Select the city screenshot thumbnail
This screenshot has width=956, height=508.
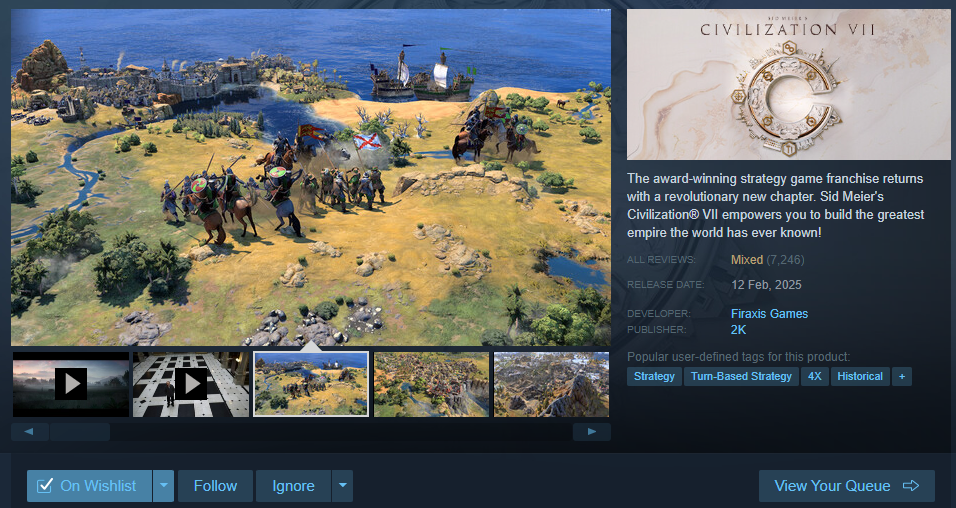[x=431, y=384]
